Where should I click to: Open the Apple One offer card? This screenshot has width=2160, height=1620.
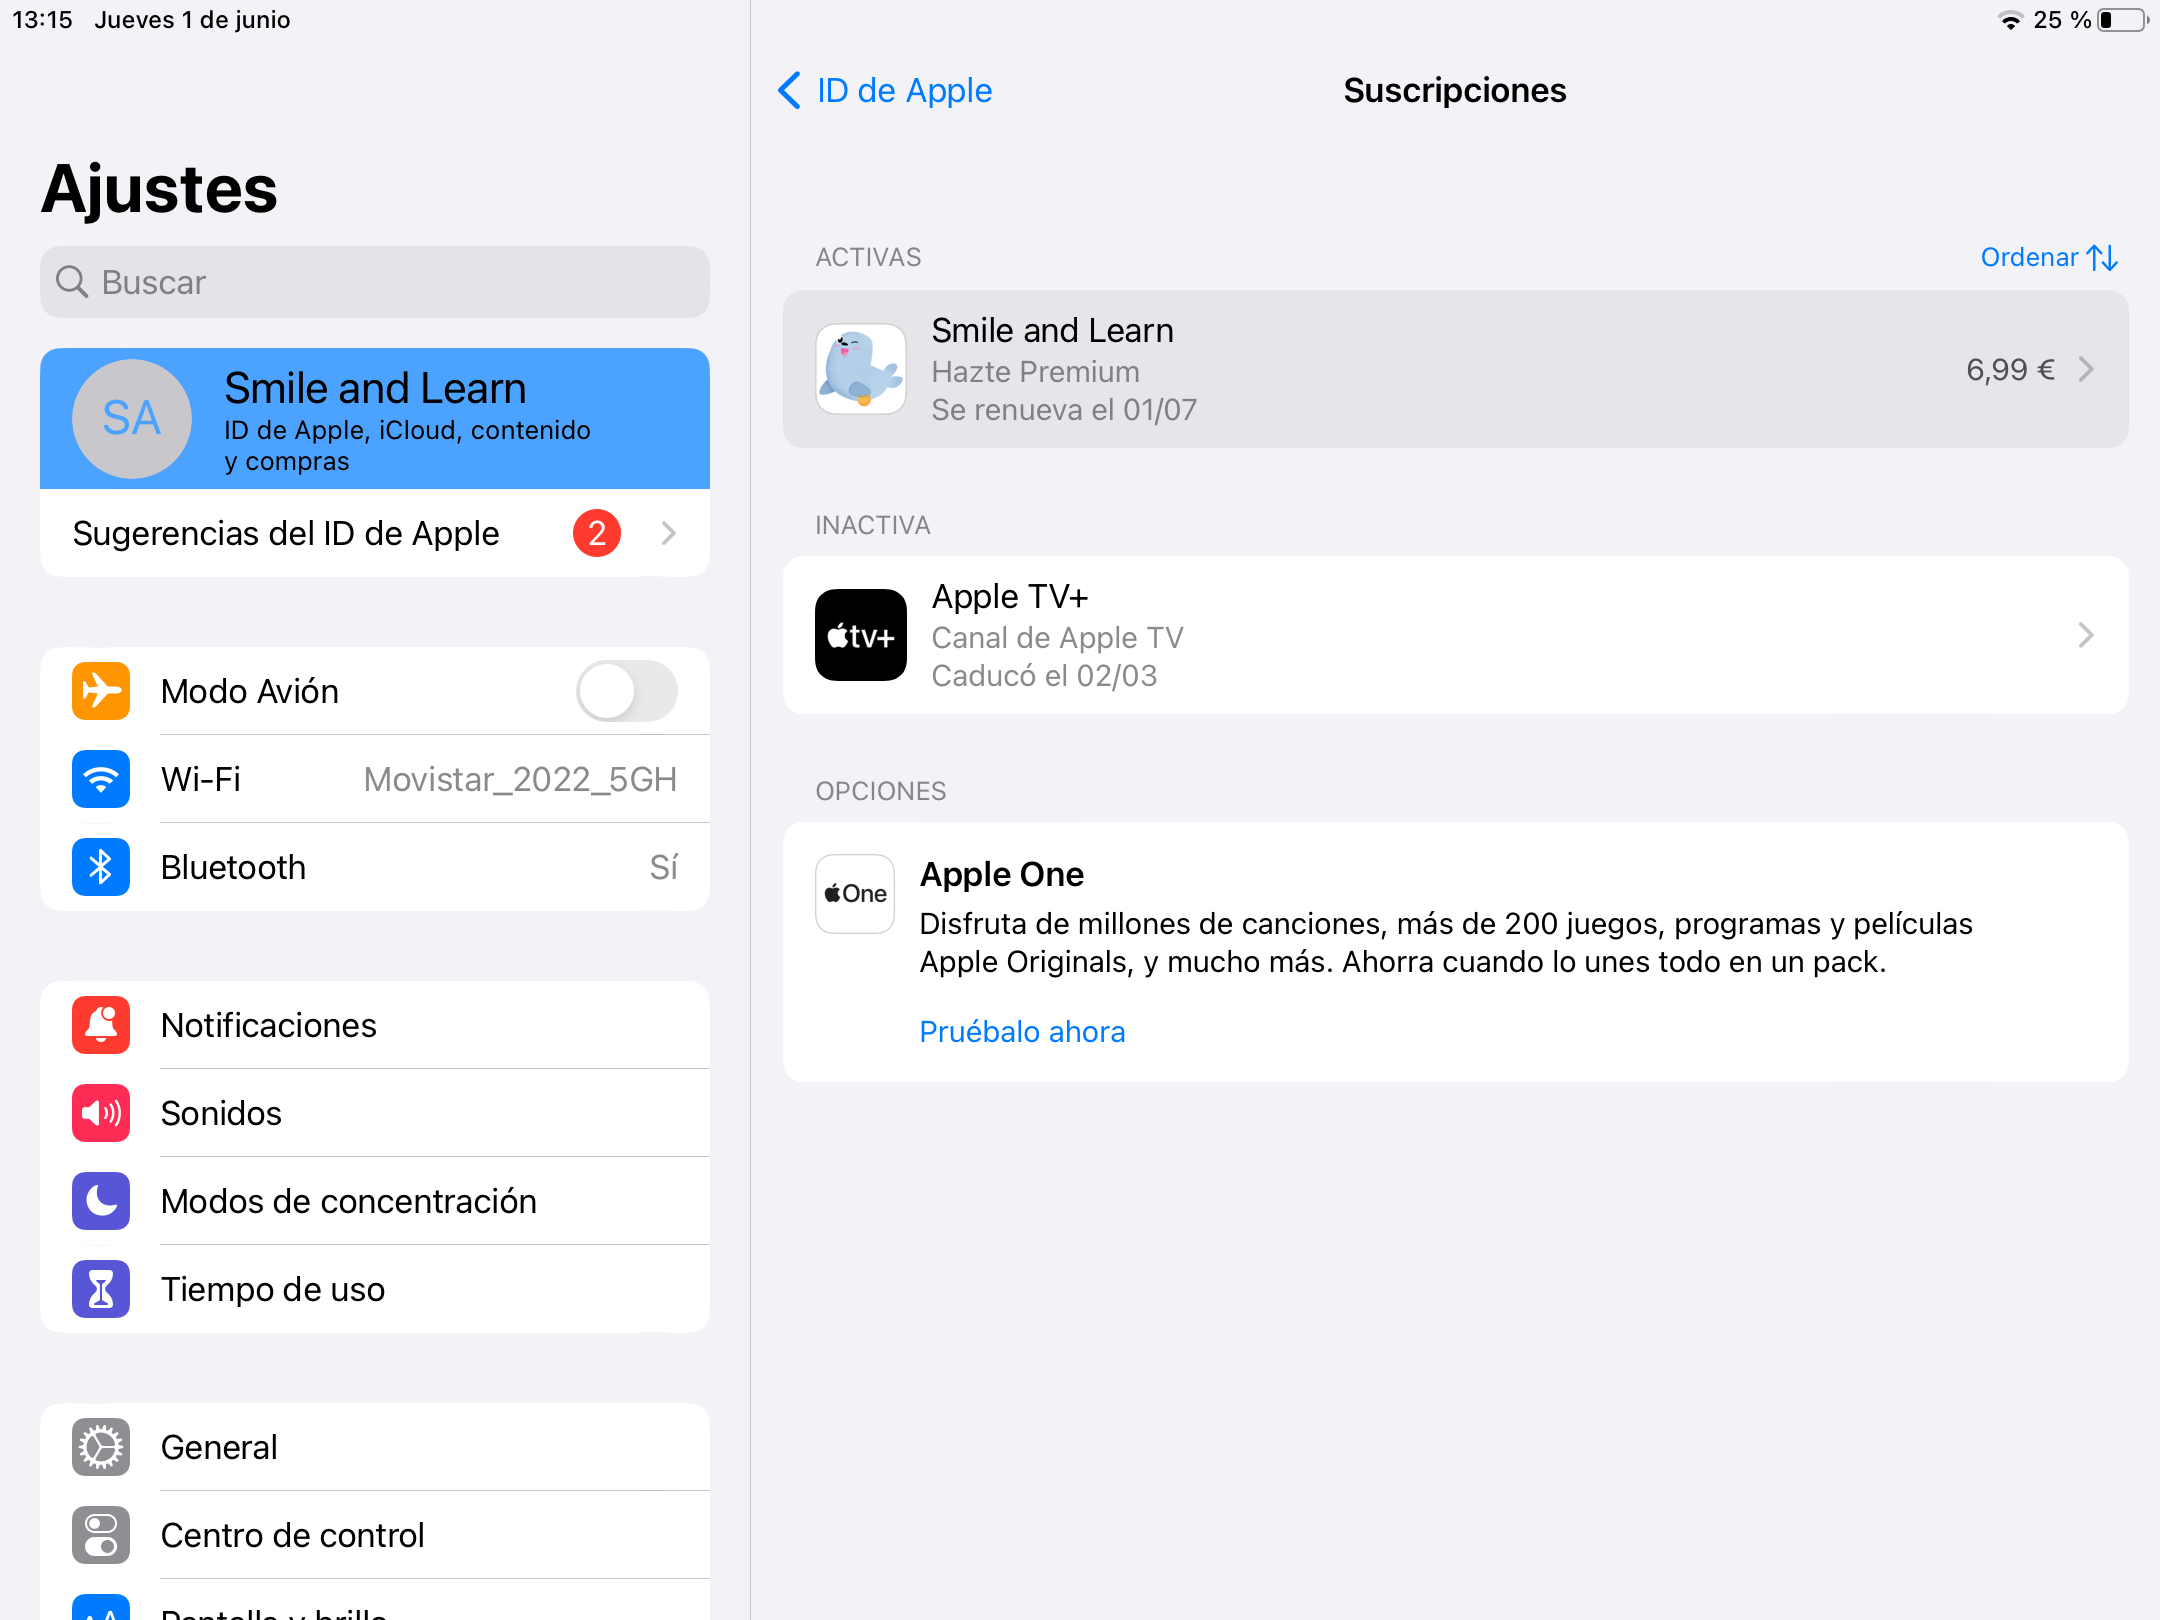[x=1455, y=951]
